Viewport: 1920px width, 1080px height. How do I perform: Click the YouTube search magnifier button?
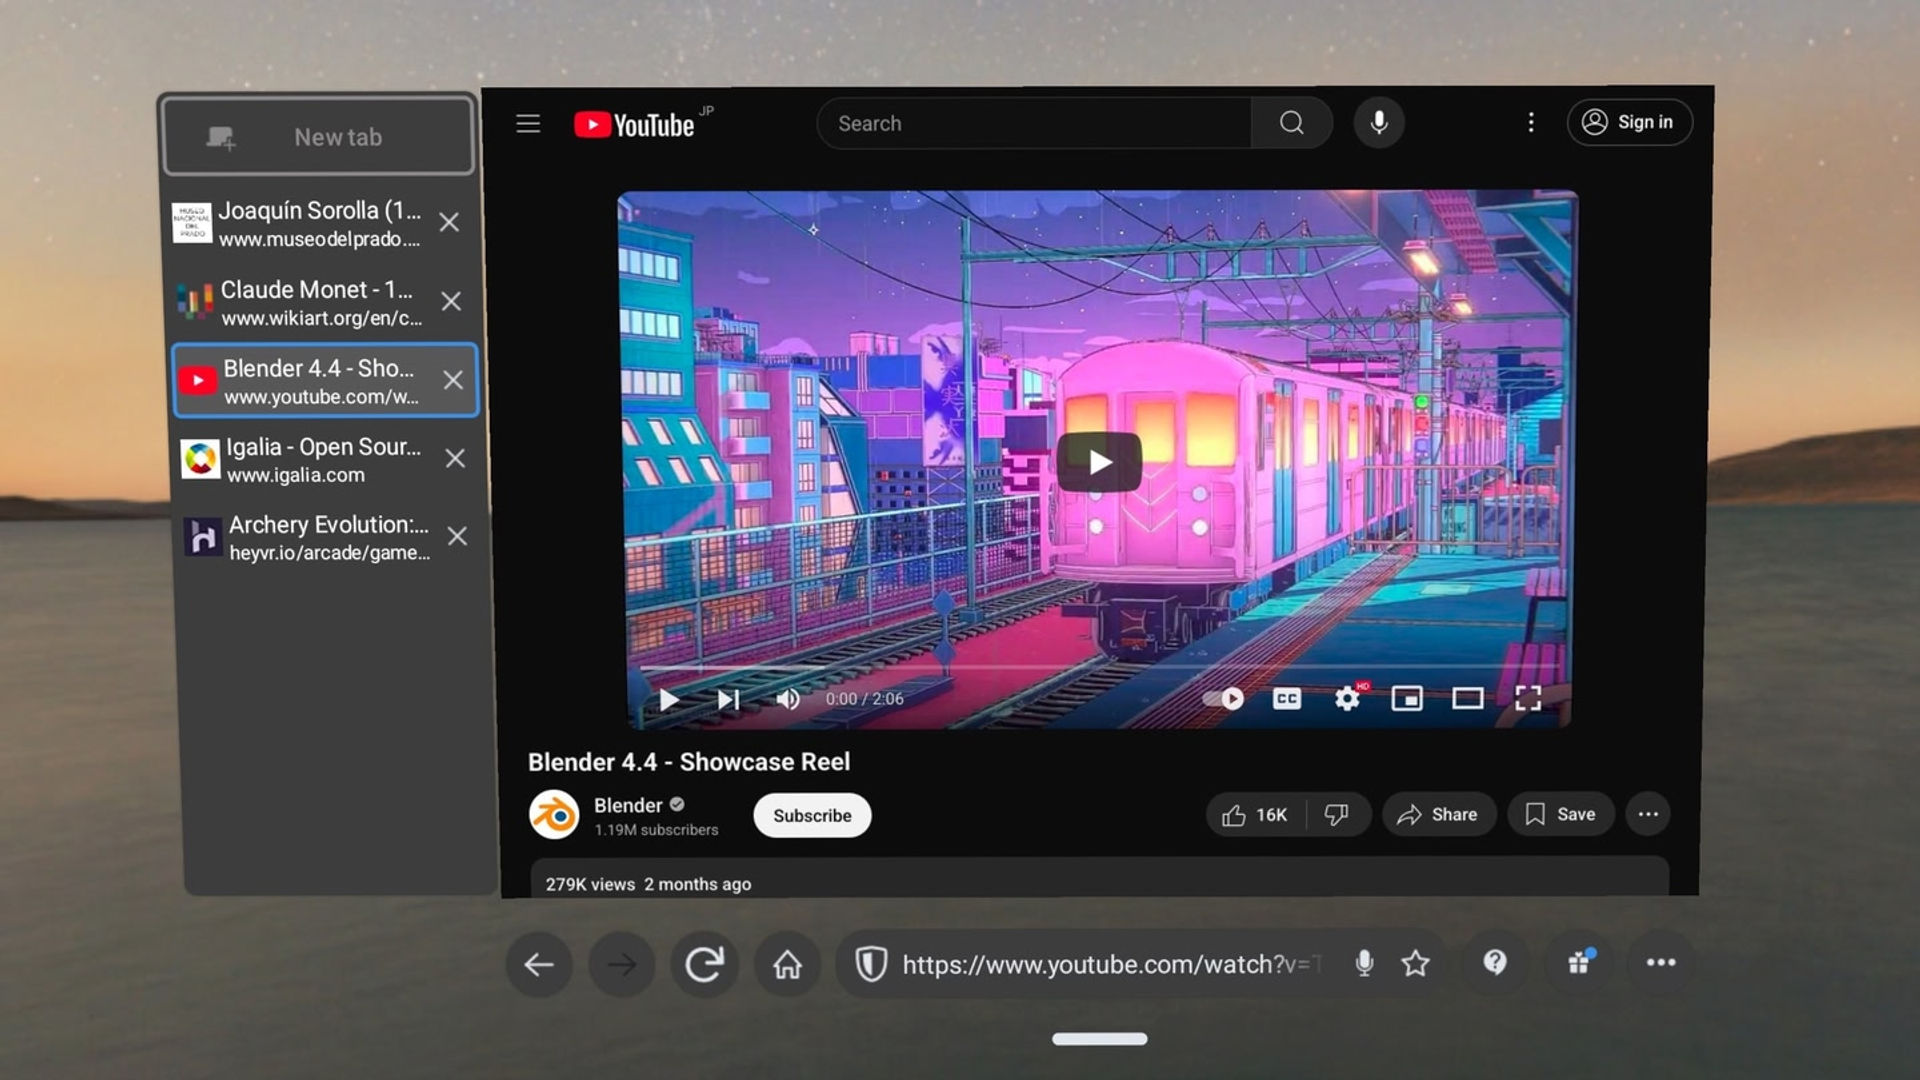point(1292,123)
